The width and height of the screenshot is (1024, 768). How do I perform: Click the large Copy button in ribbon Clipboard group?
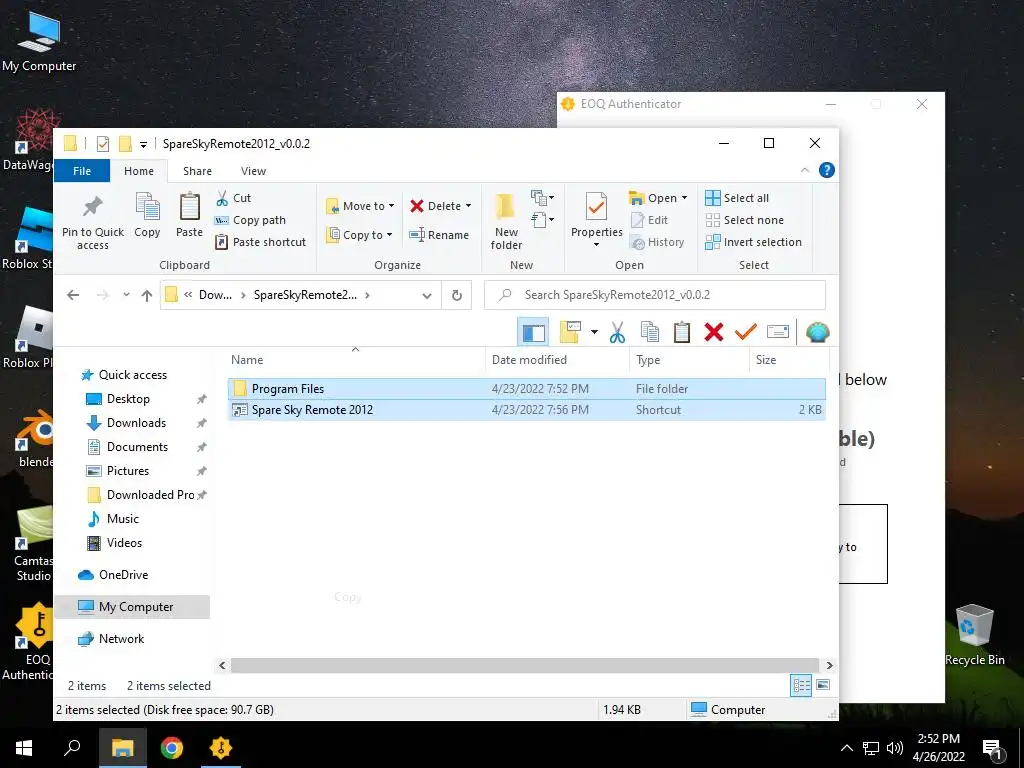click(147, 216)
